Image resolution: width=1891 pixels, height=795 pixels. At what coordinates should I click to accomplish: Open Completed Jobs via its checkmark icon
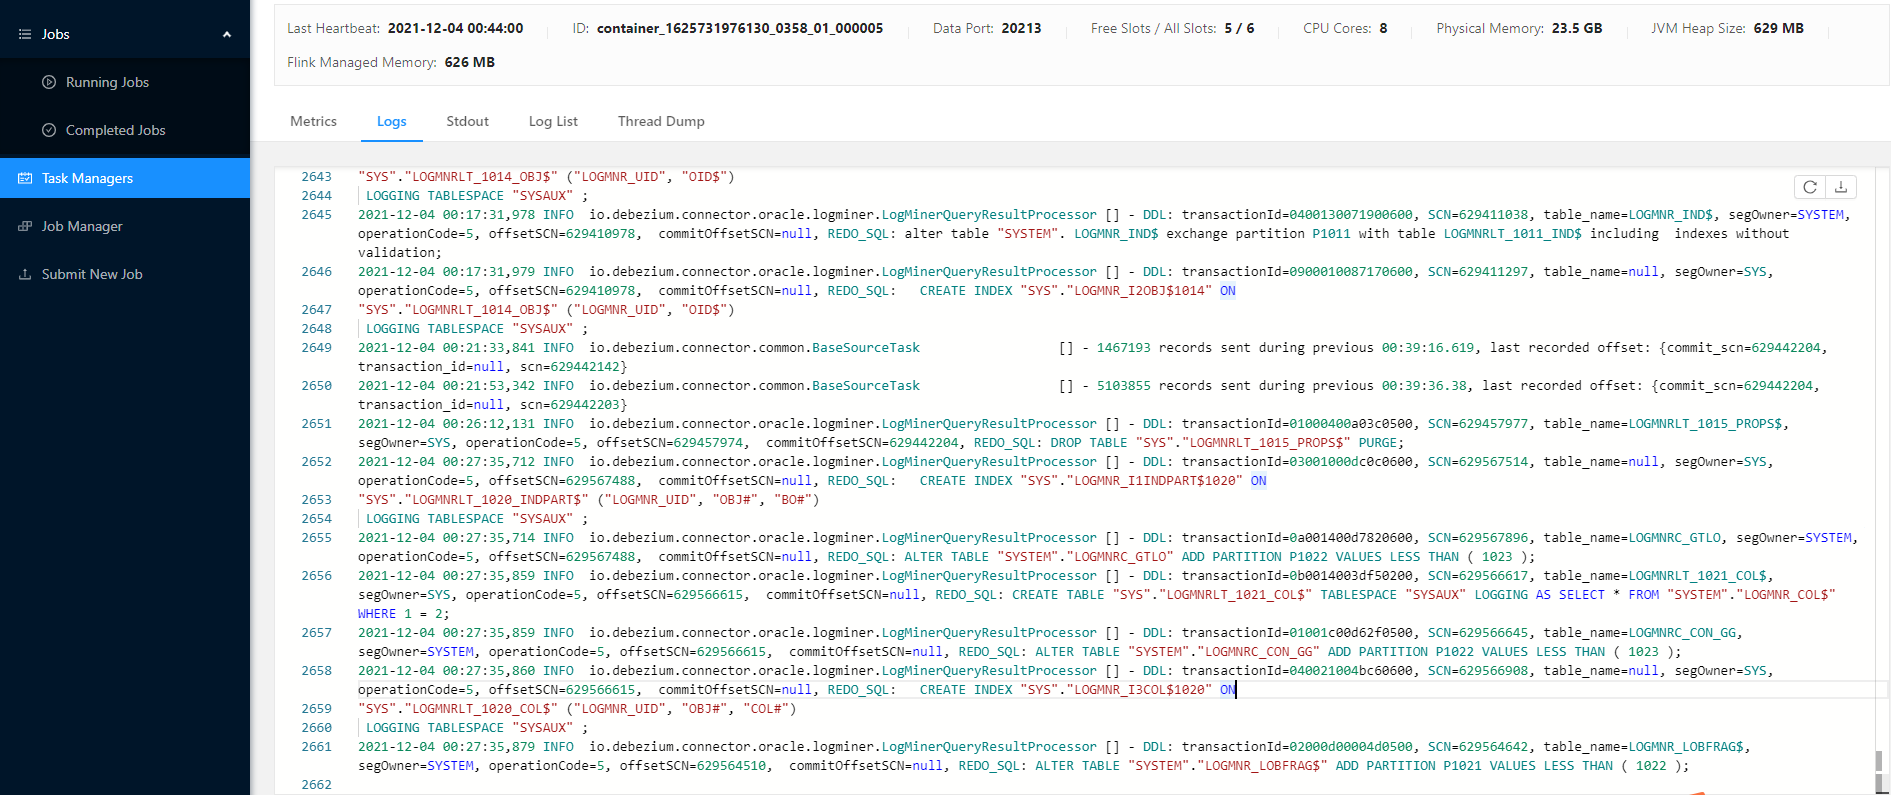(x=49, y=130)
